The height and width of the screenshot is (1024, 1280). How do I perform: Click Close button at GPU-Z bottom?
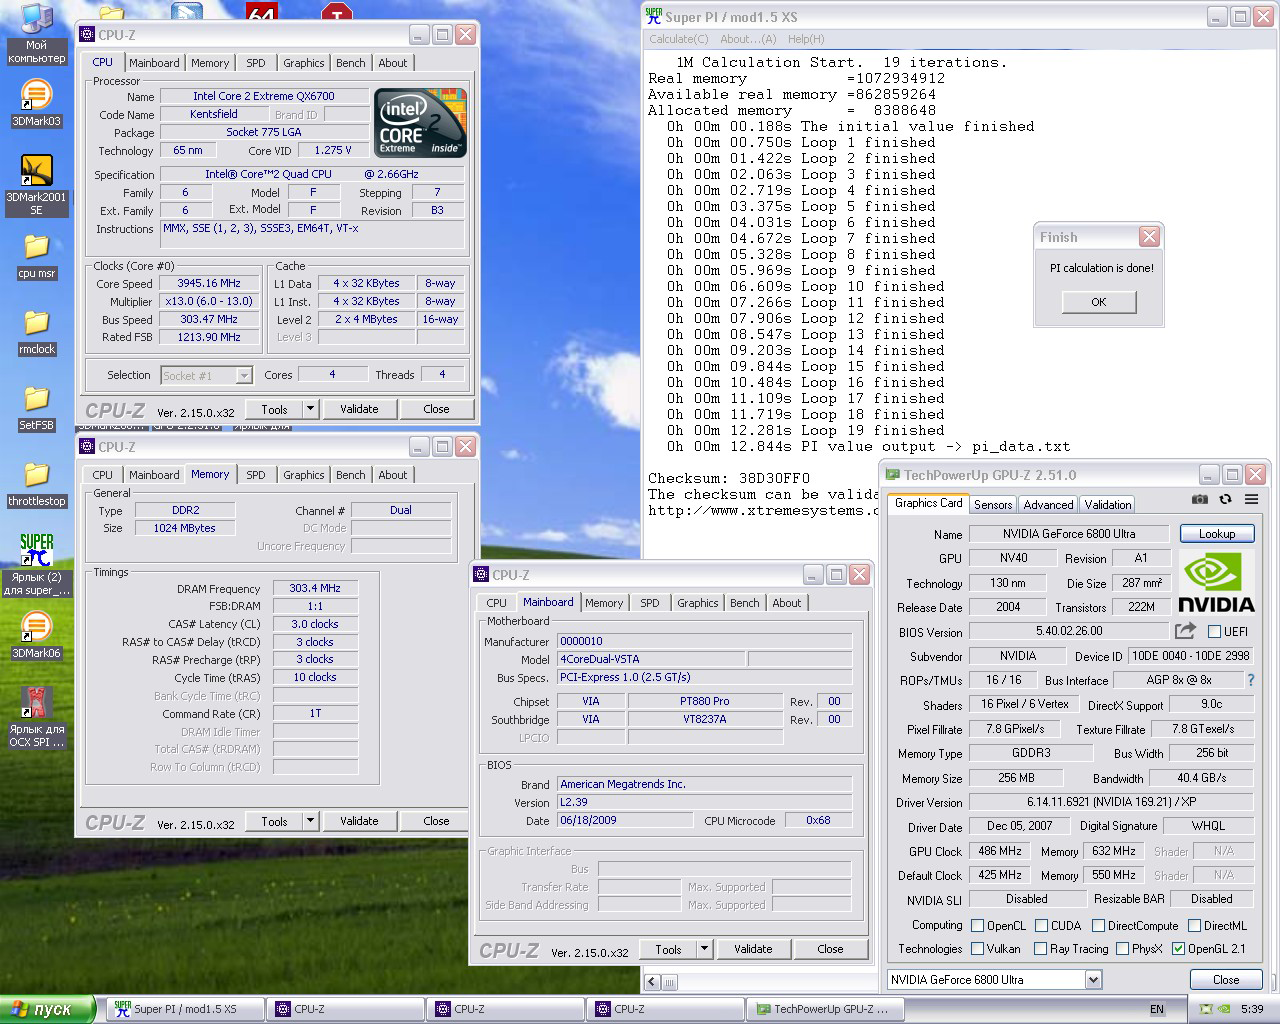[1226, 979]
